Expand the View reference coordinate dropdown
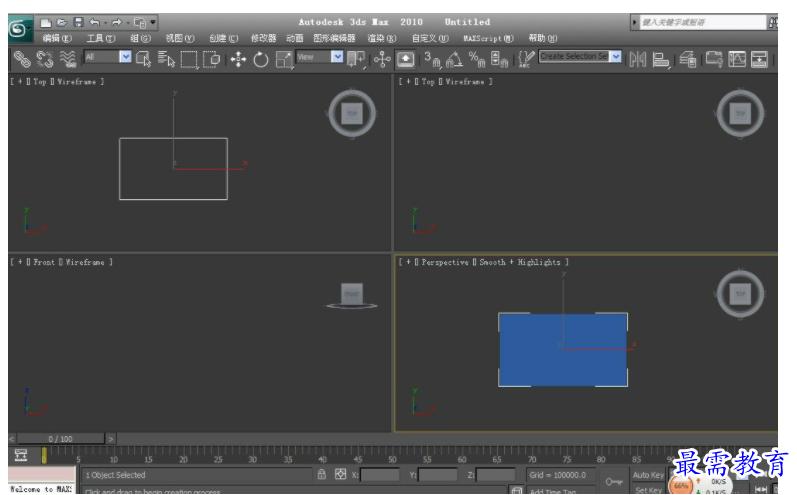The height and width of the screenshot is (495, 797). coord(336,56)
